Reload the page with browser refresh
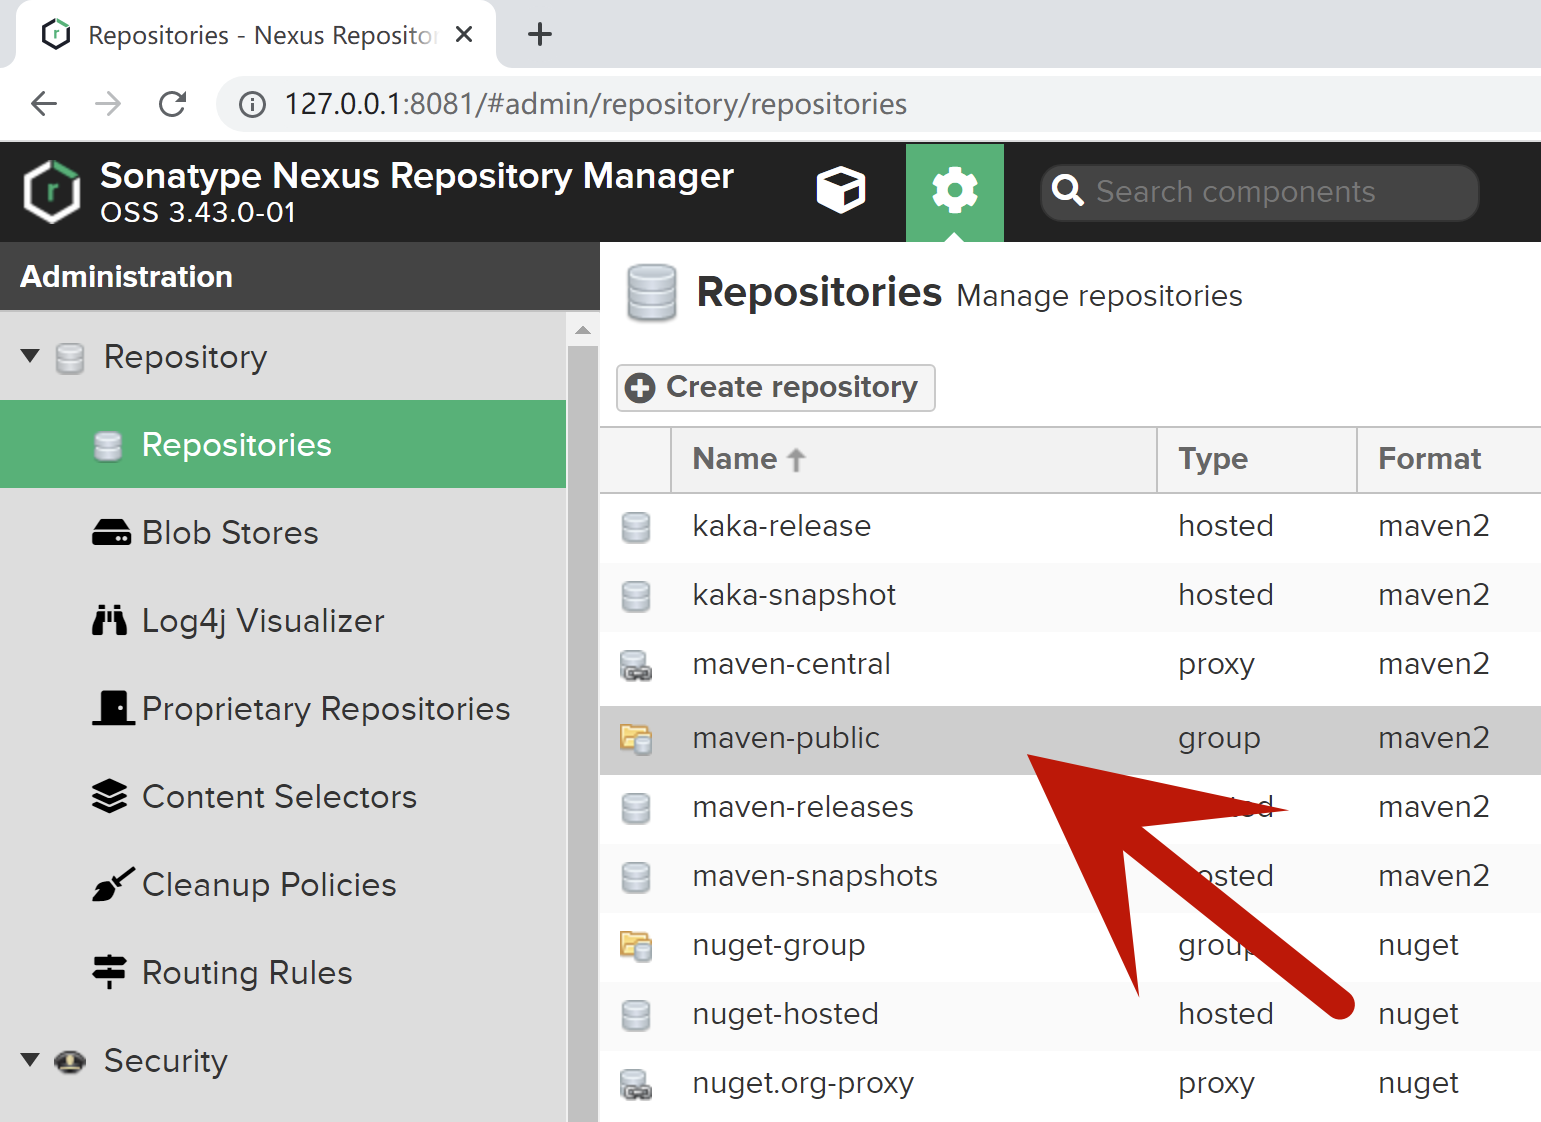The width and height of the screenshot is (1541, 1122). click(173, 104)
